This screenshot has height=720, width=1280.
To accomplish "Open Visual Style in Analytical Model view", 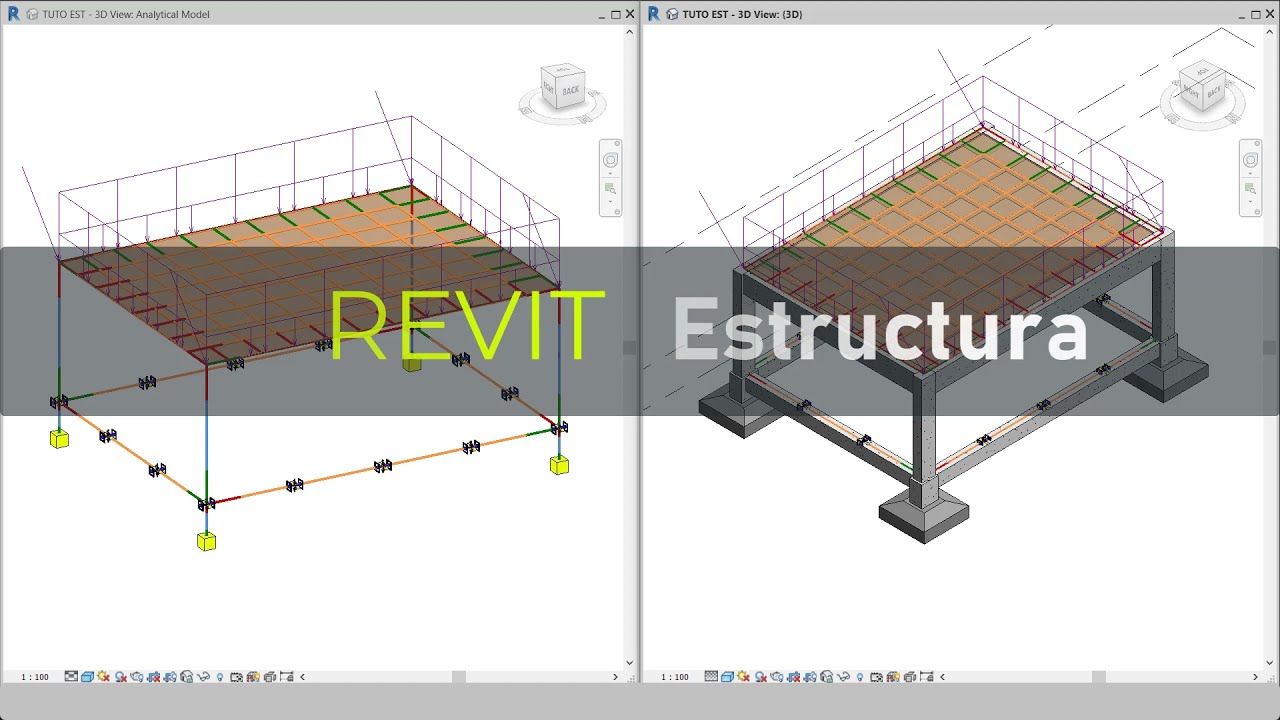I will (87, 677).
